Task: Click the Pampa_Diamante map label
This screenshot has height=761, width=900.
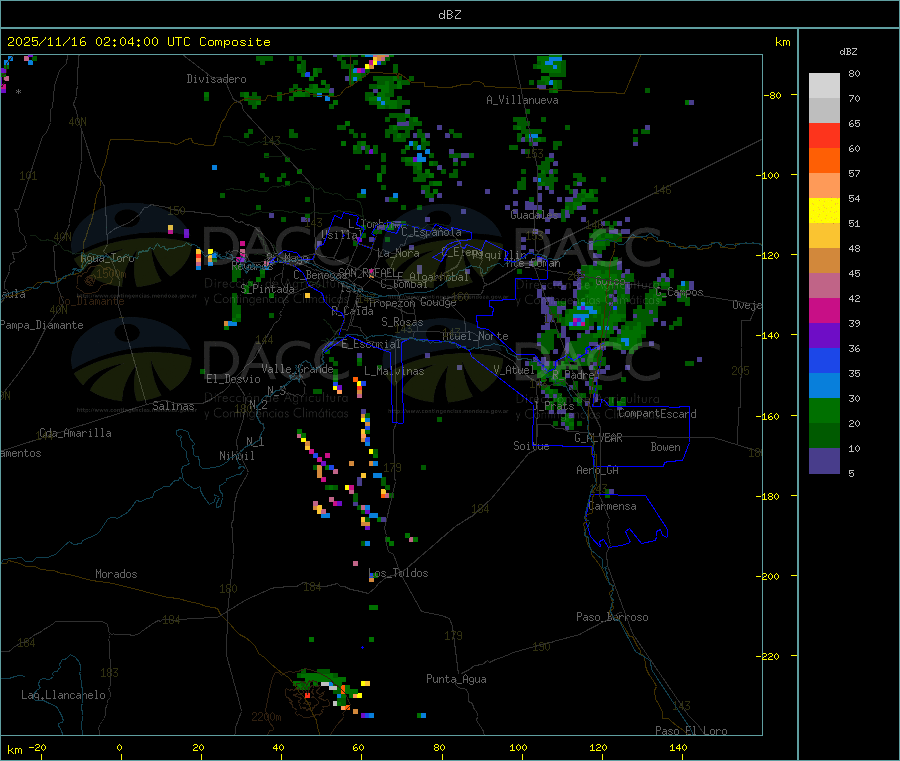Action: click(x=42, y=325)
